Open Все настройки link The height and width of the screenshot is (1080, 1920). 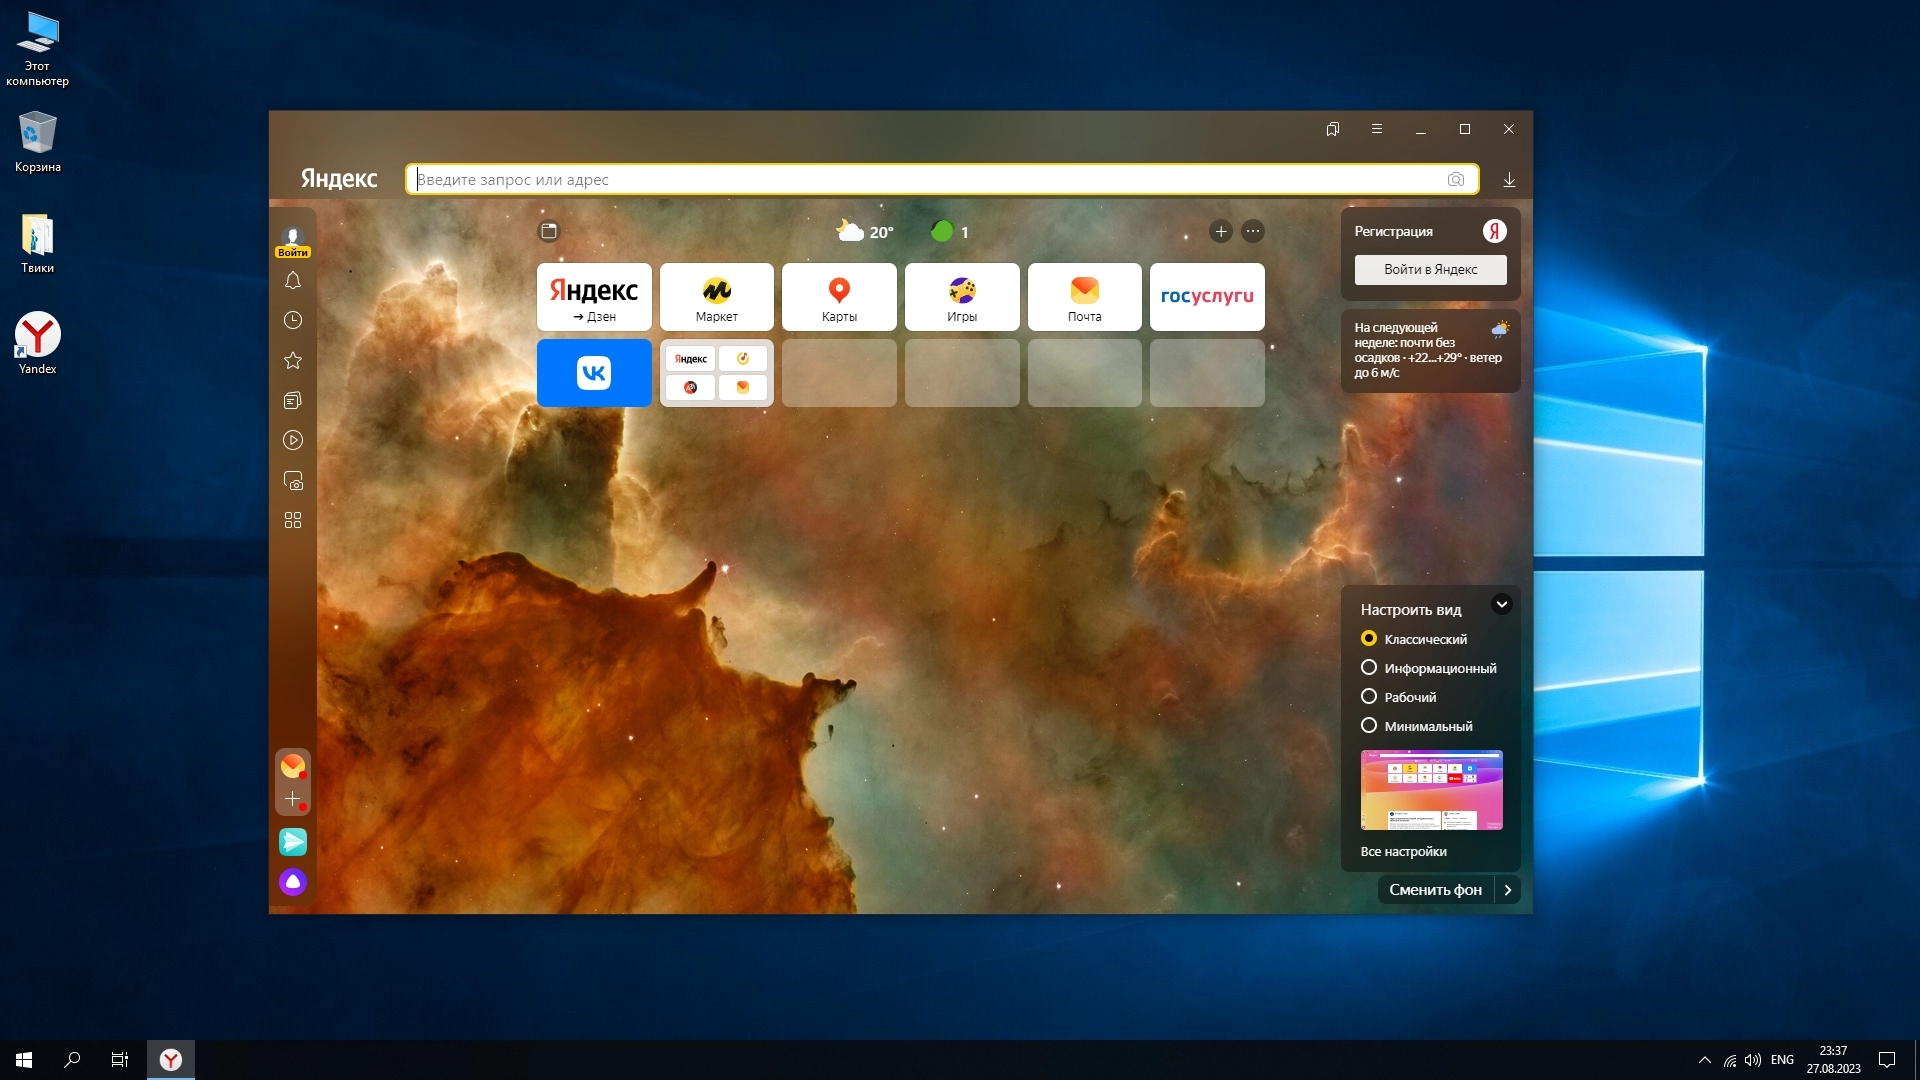(x=1403, y=852)
